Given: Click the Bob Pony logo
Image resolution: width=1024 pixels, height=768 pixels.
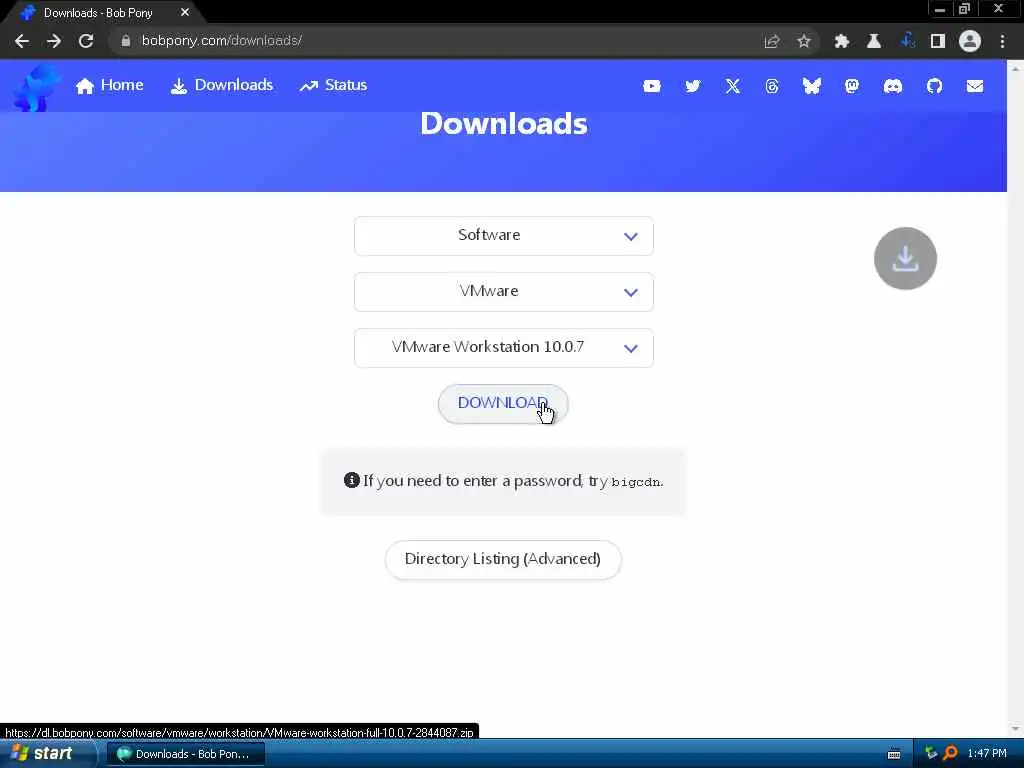Looking at the screenshot, I should [x=36, y=88].
